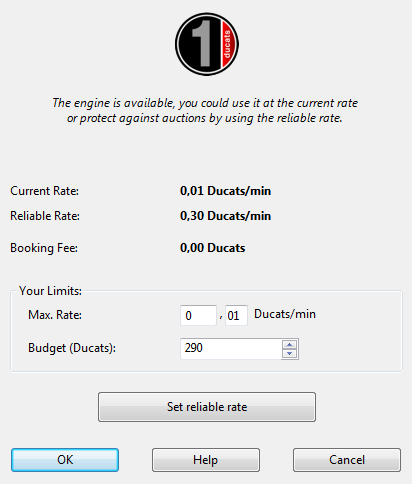This screenshot has width=412, height=484.
Task: Select the Max. Rate whole ducats field
Action: click(198, 315)
